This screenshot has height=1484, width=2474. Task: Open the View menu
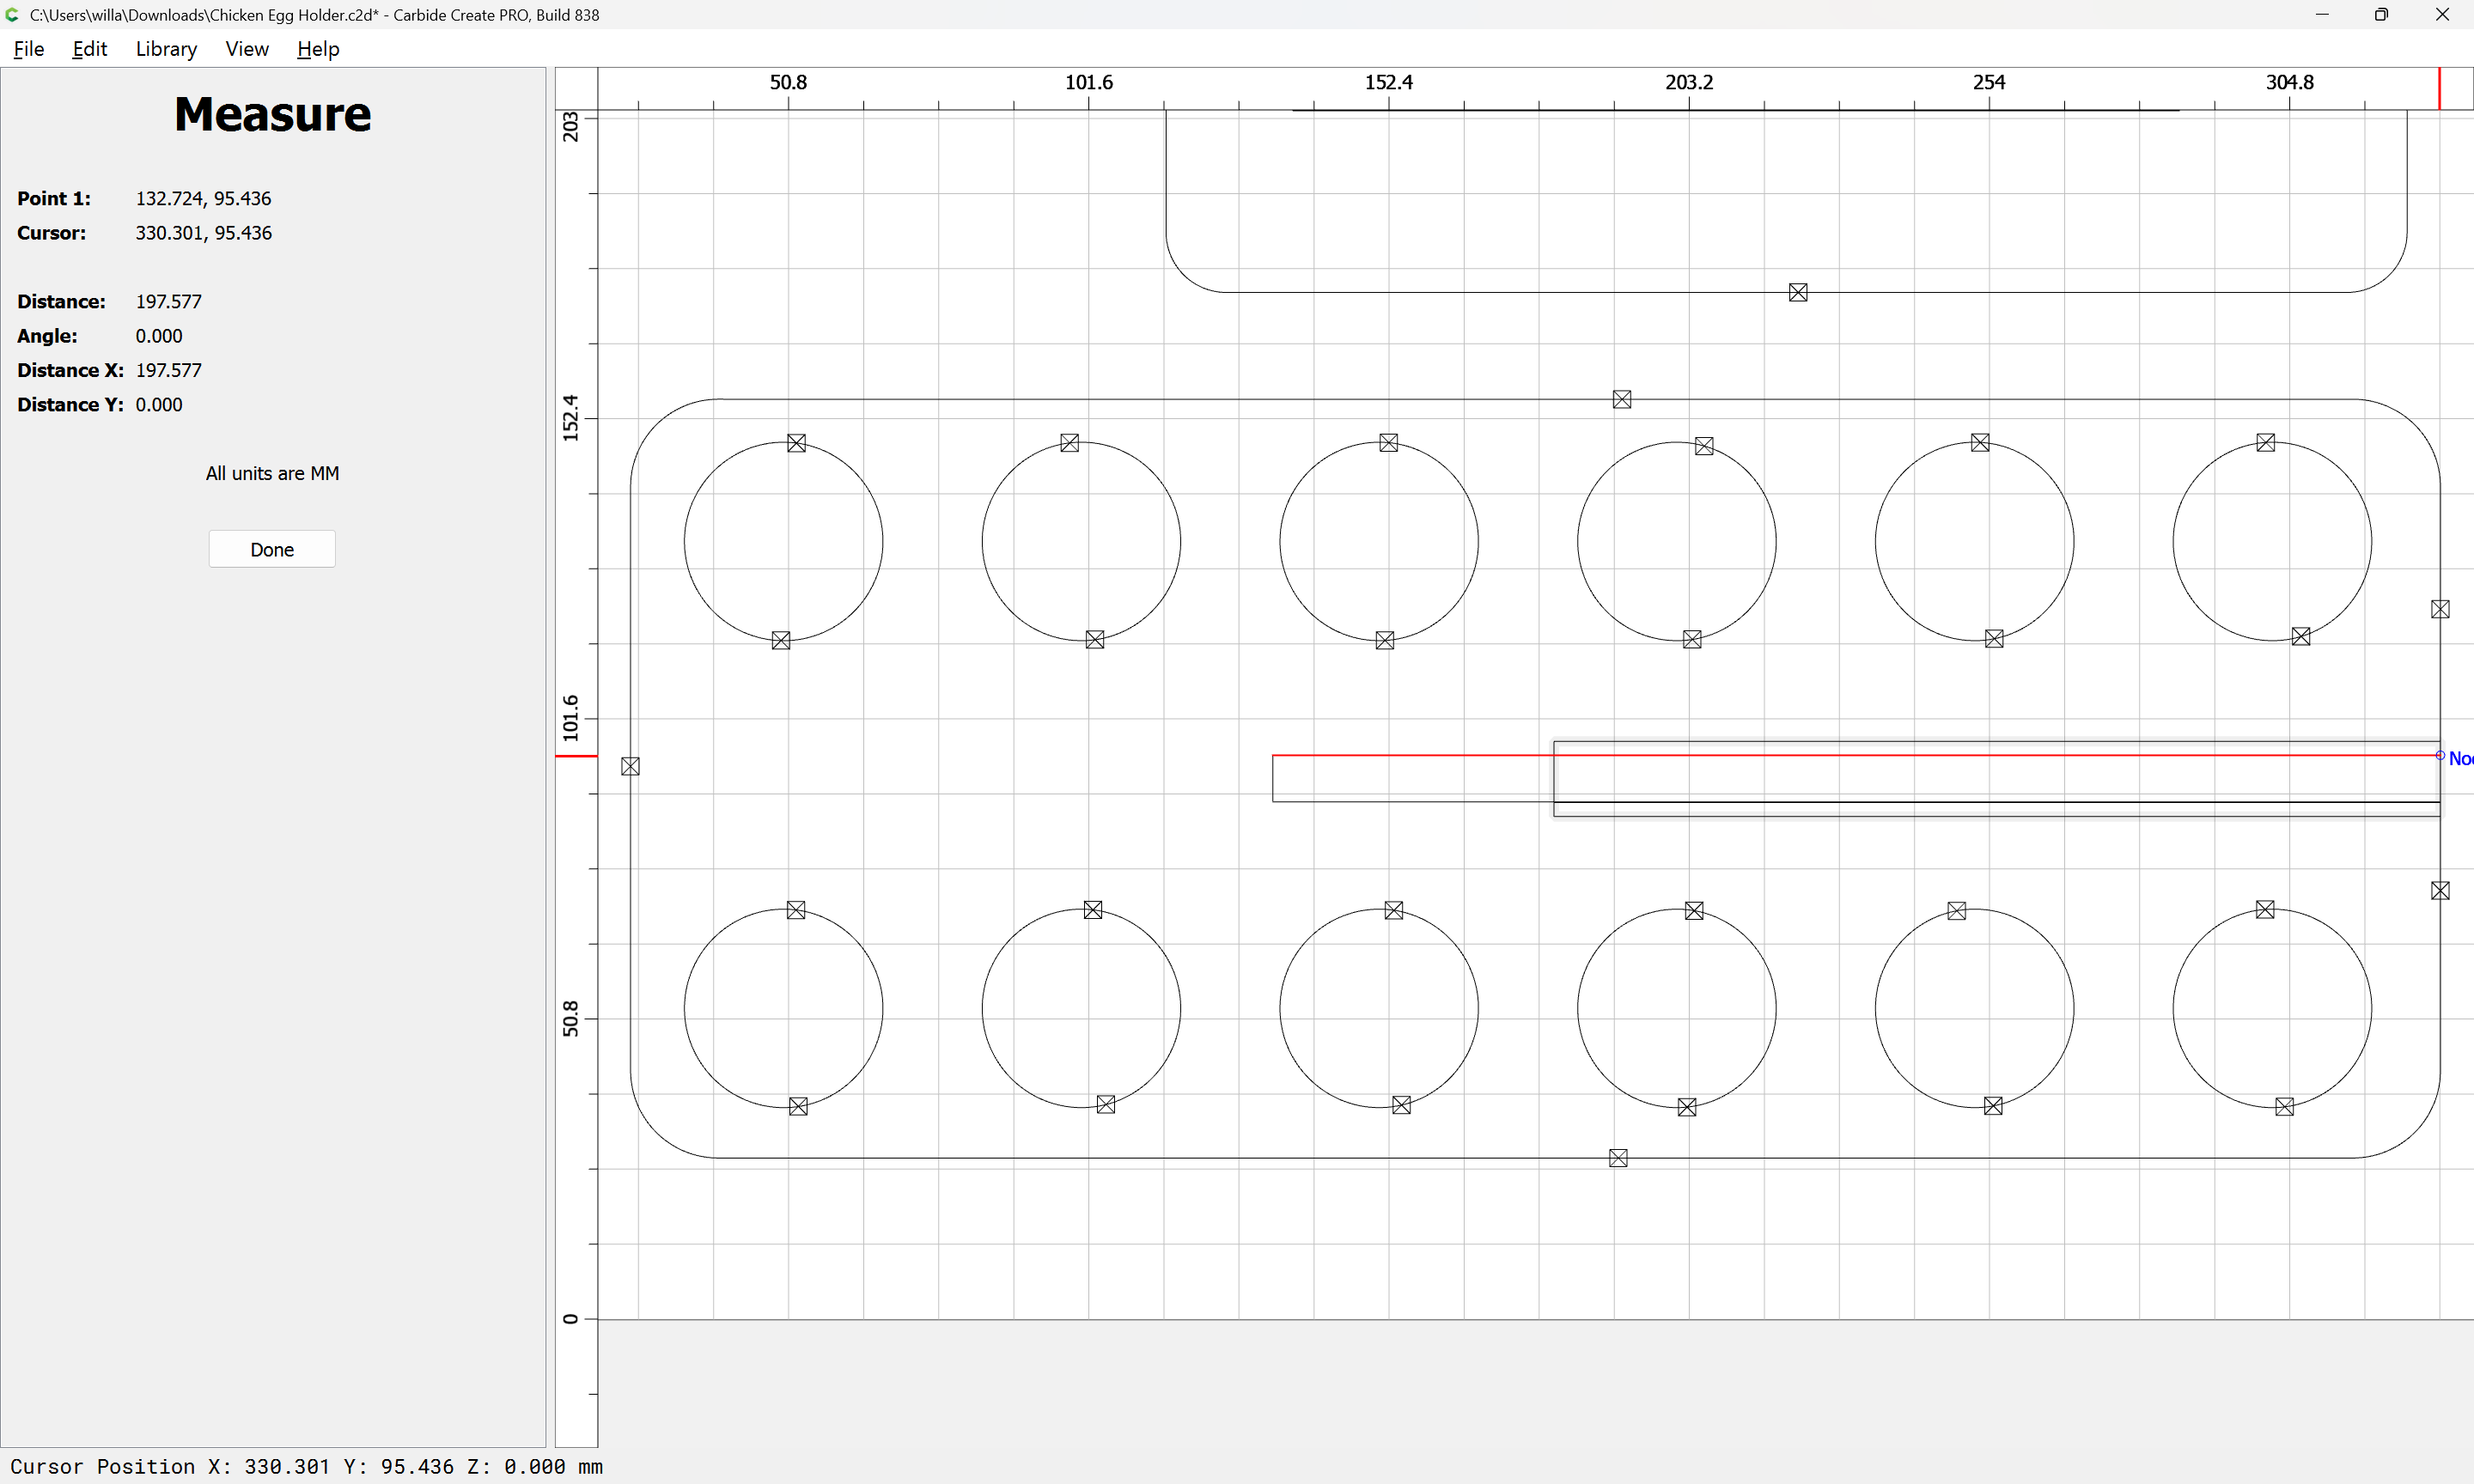(x=246, y=49)
